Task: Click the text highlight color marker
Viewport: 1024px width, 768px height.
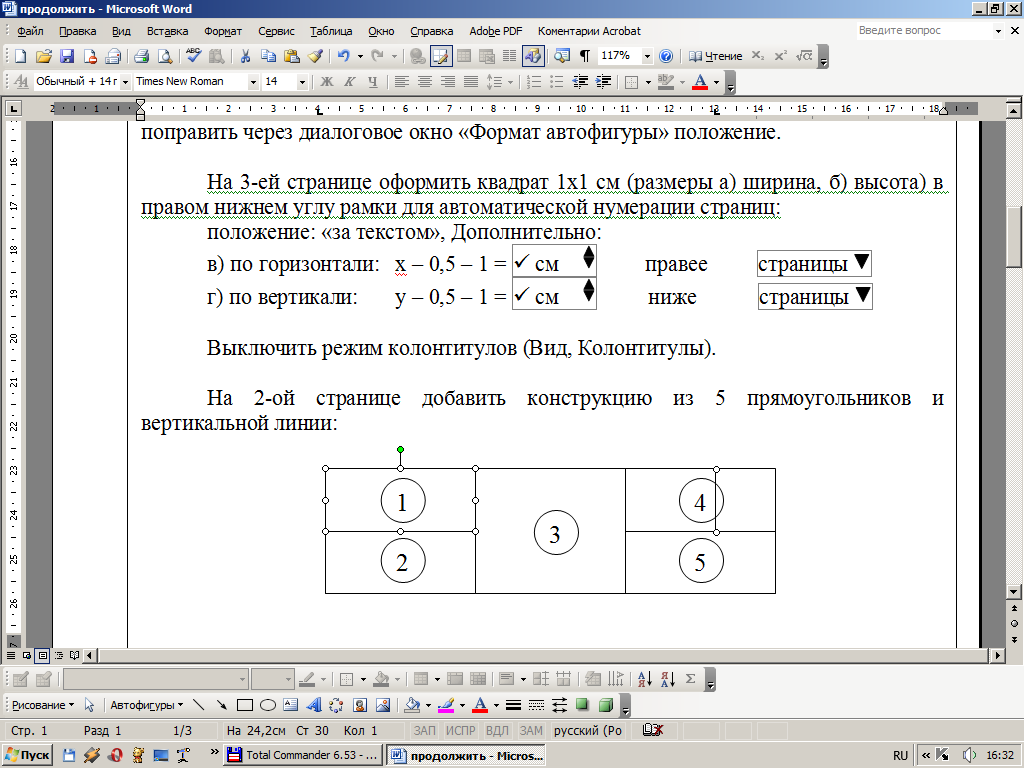Action: [665, 82]
